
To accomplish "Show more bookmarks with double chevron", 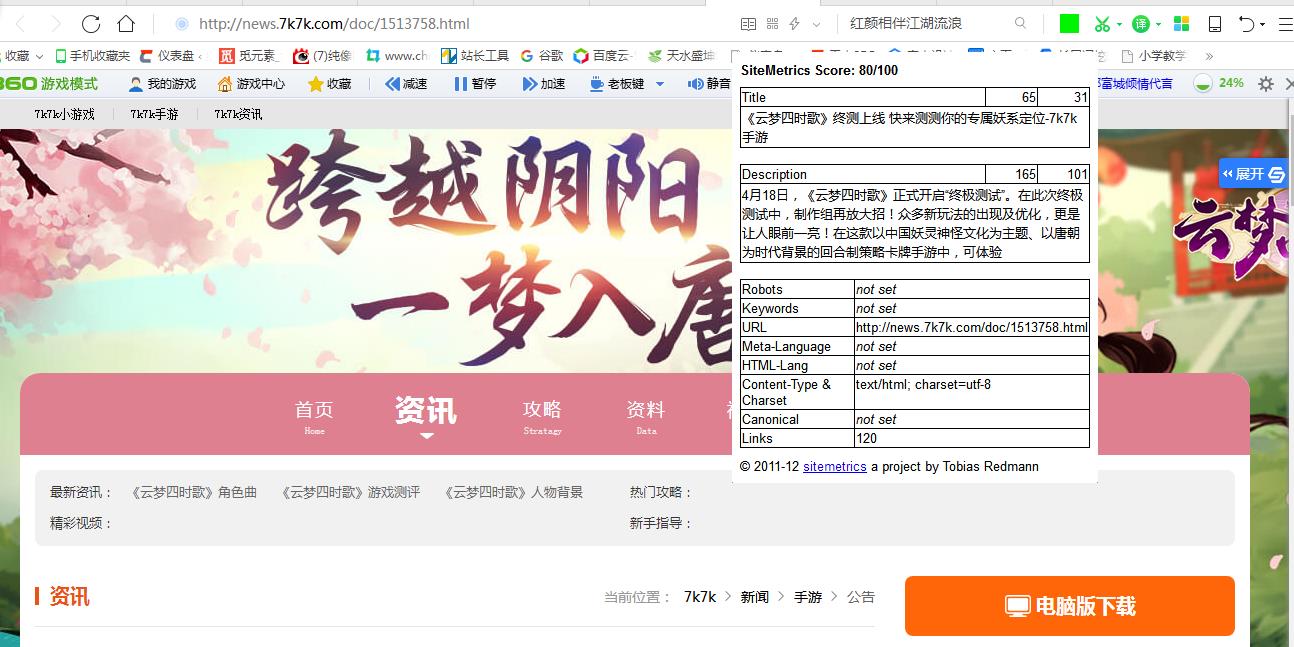I will (1209, 56).
